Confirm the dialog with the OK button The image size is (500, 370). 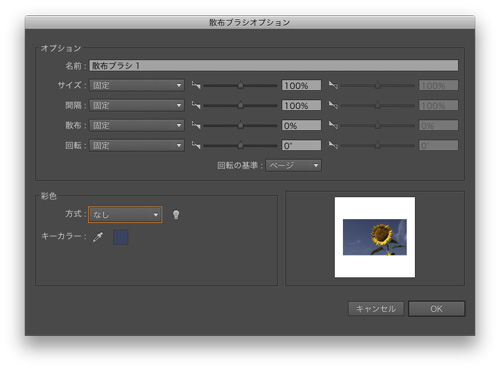pyautogui.click(x=436, y=309)
